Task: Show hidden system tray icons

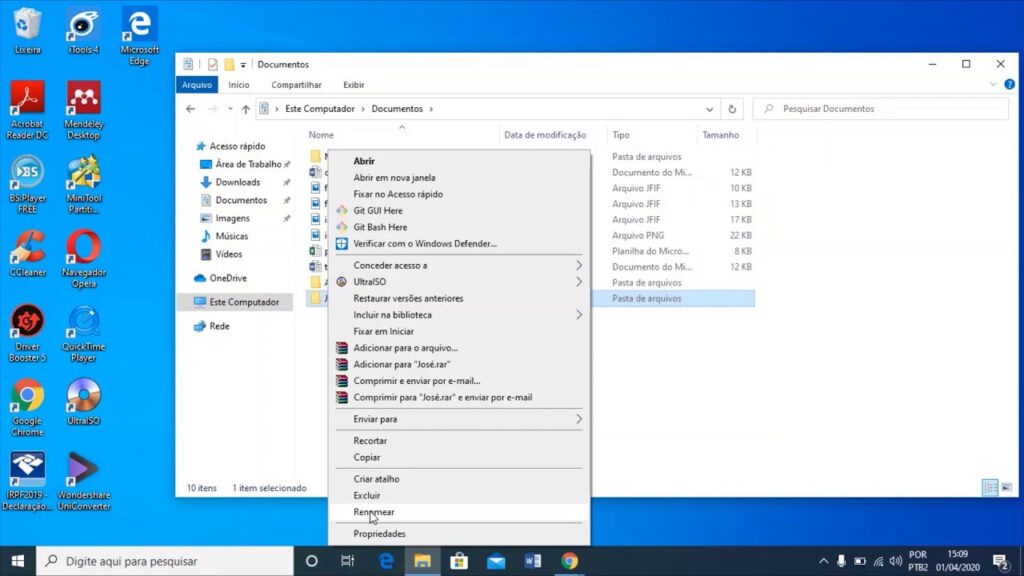Action: [x=824, y=561]
